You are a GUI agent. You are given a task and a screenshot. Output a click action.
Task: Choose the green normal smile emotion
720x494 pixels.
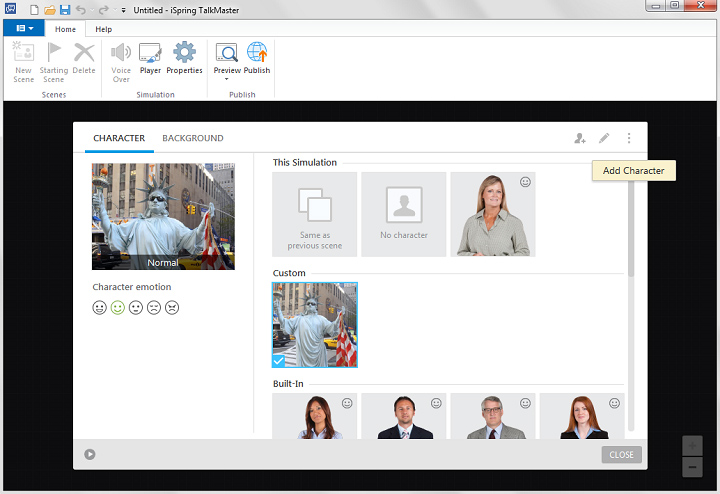(x=118, y=308)
